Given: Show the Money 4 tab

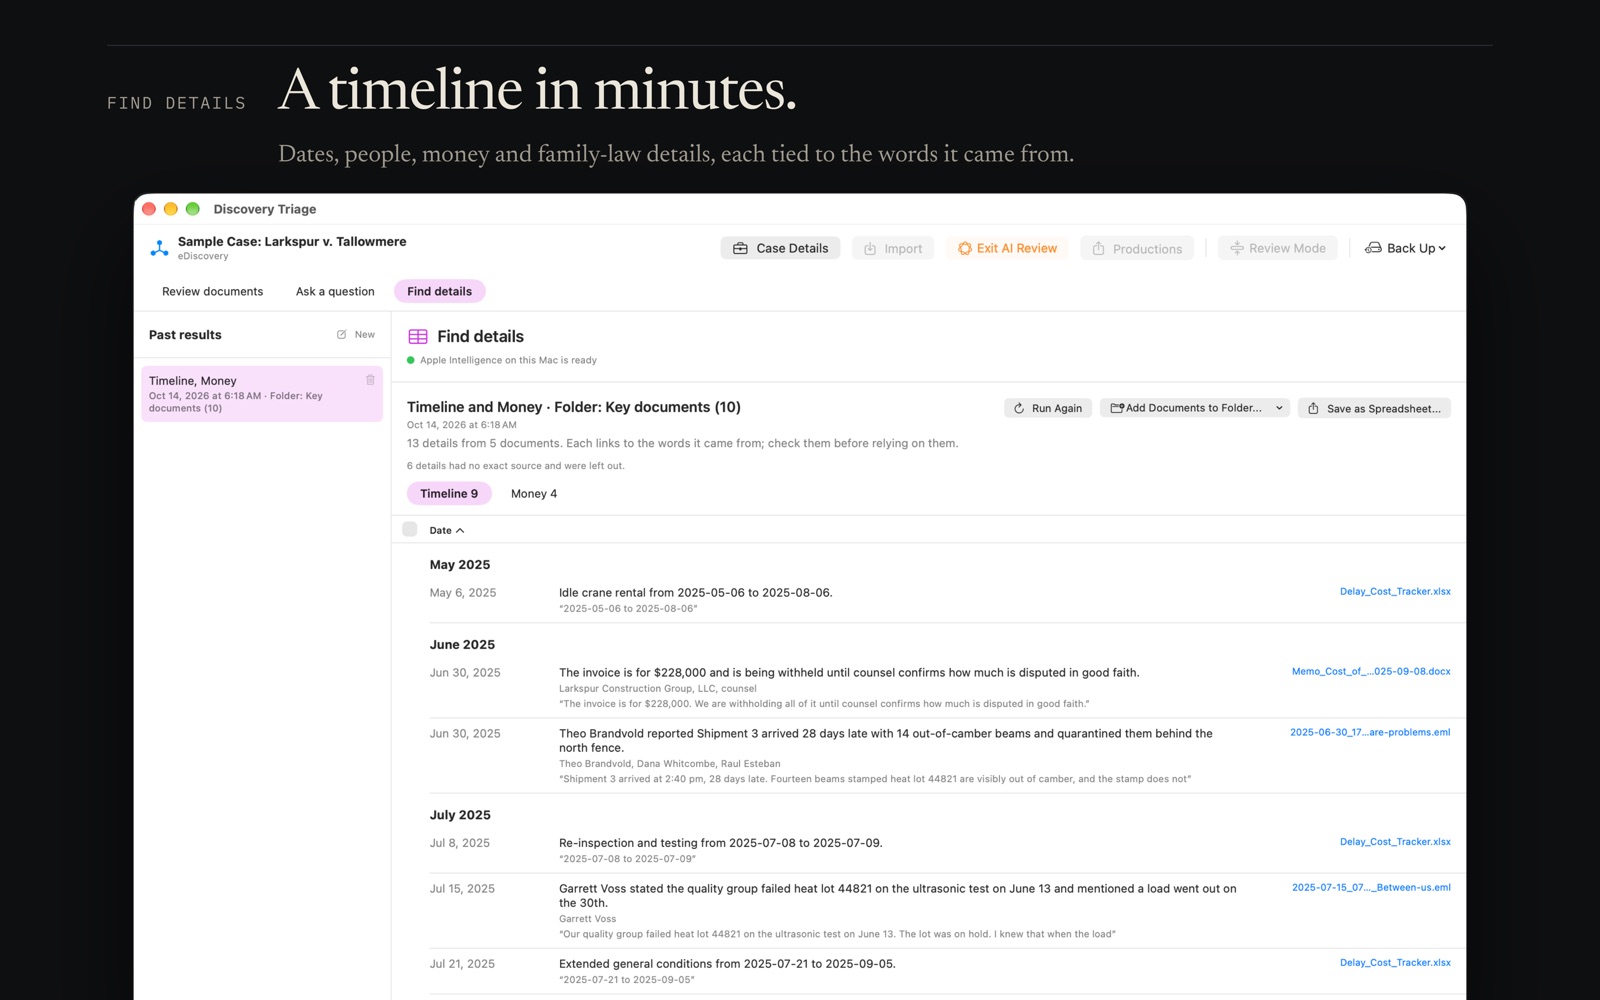Looking at the screenshot, I should pos(534,493).
